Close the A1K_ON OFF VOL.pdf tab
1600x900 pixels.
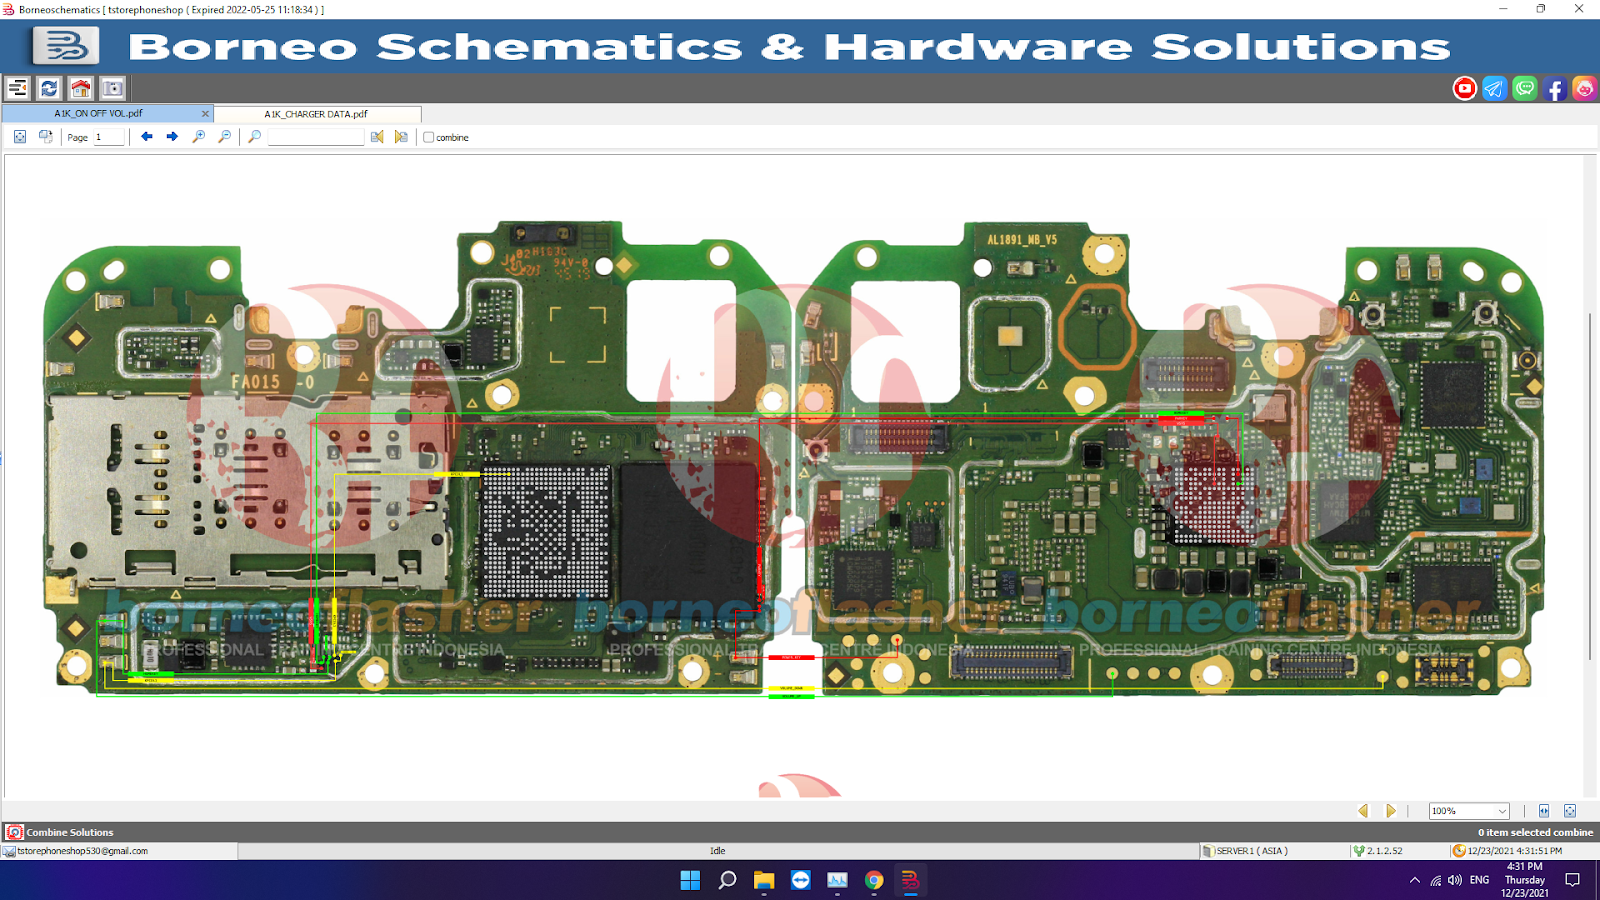pyautogui.click(x=205, y=114)
